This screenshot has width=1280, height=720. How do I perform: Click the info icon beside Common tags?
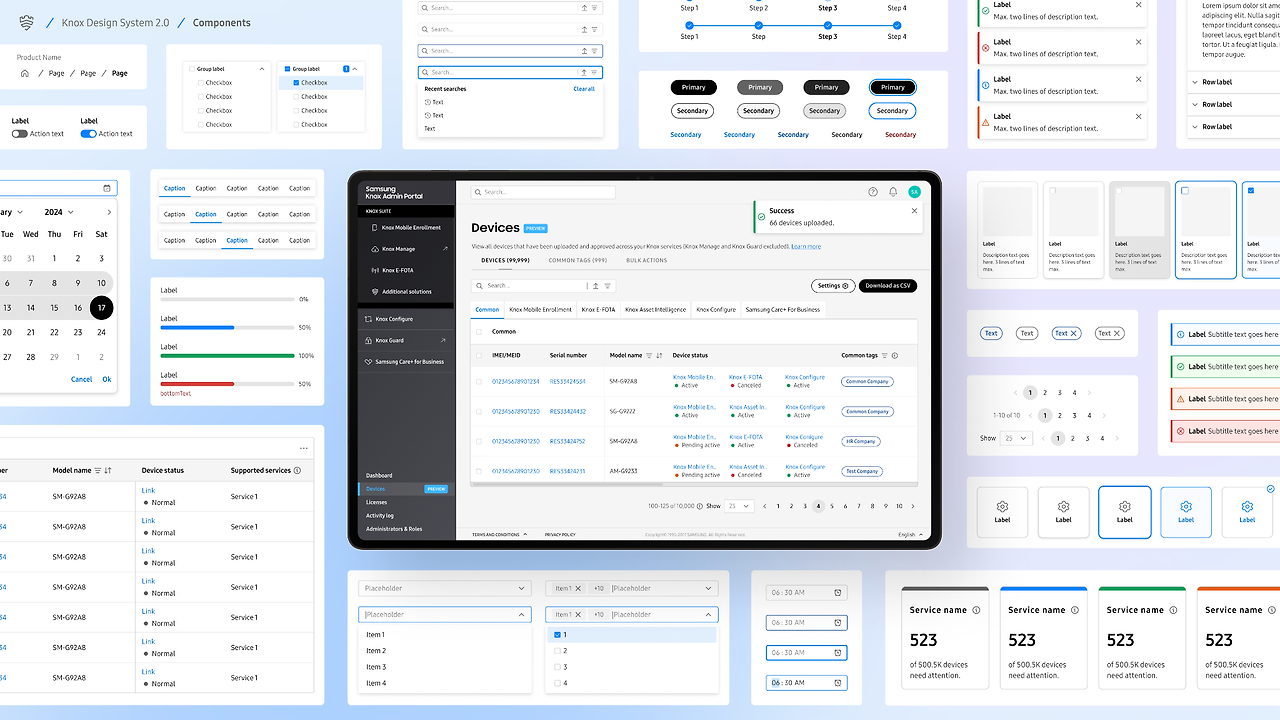coord(894,355)
